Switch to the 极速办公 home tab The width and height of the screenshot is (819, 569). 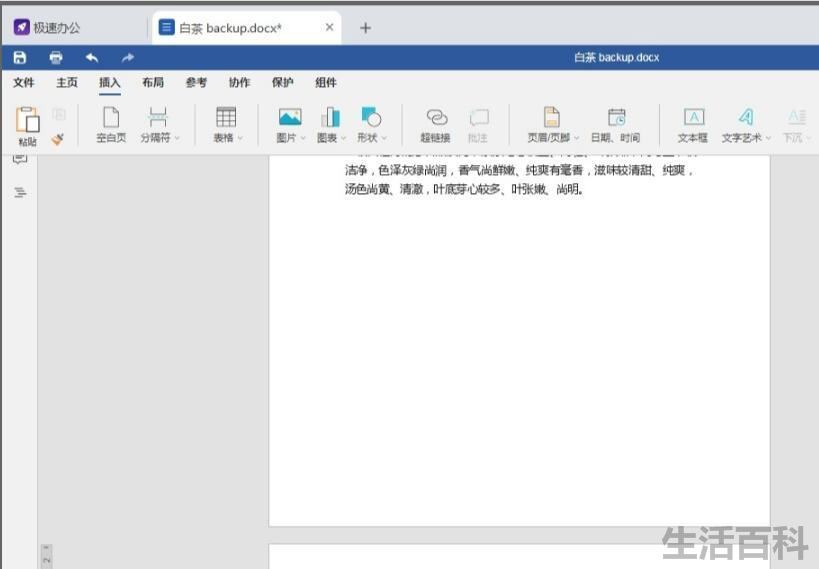coord(74,28)
